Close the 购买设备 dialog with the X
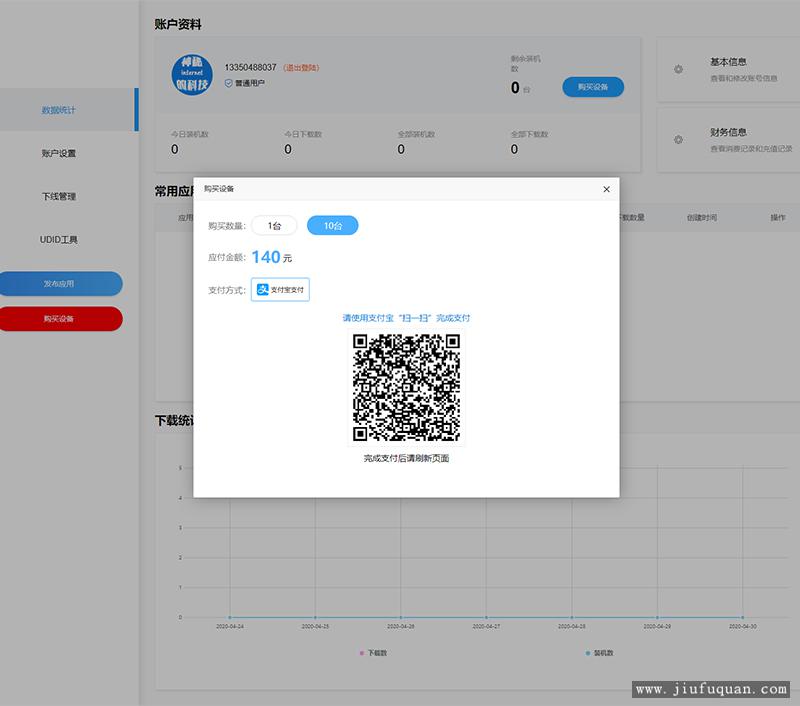This screenshot has height=706, width=800. (x=606, y=189)
